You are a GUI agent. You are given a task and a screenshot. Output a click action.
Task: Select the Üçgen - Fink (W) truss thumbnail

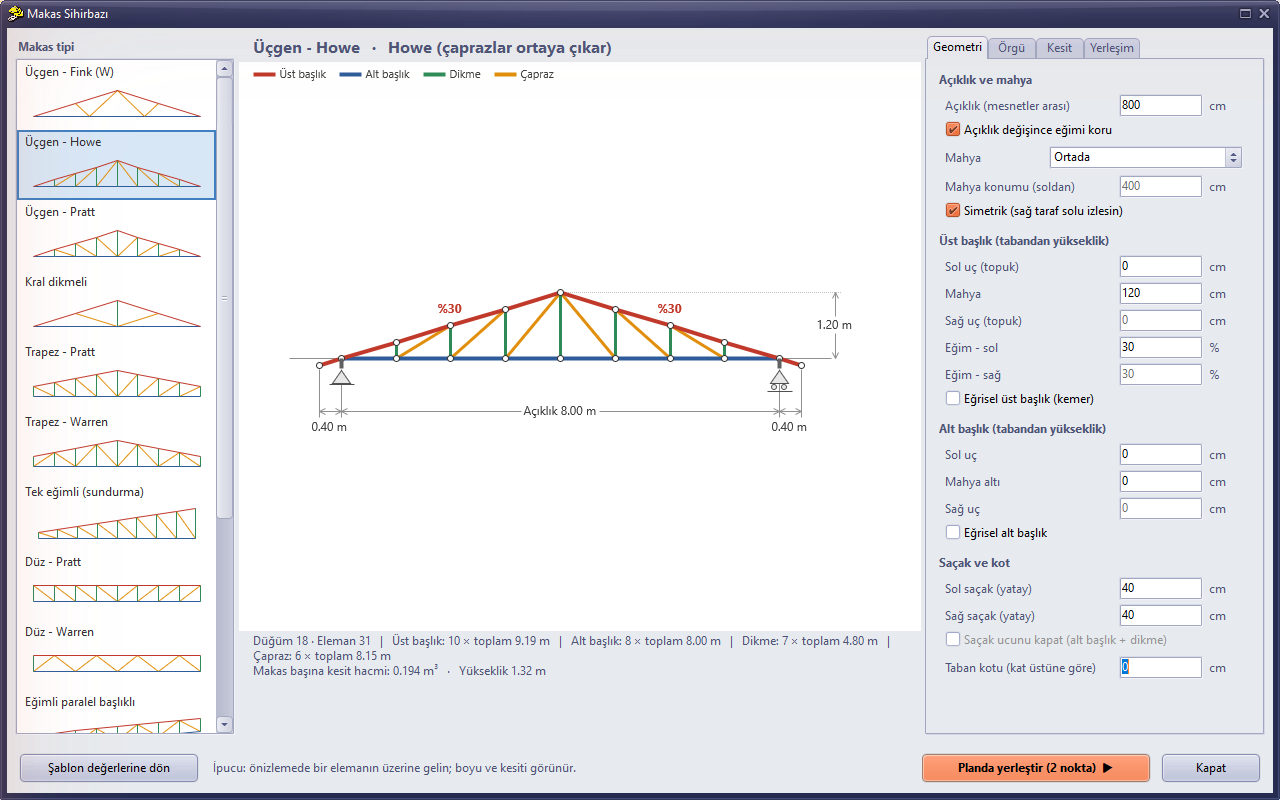point(117,102)
